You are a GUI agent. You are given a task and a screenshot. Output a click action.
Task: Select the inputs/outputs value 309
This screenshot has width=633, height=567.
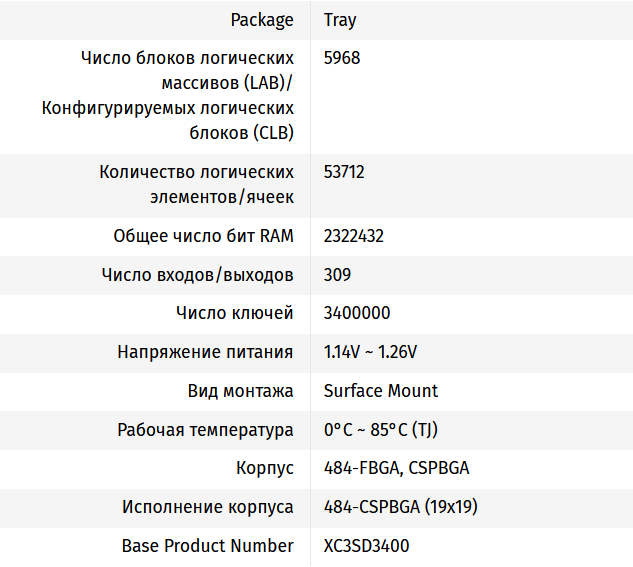(x=337, y=275)
